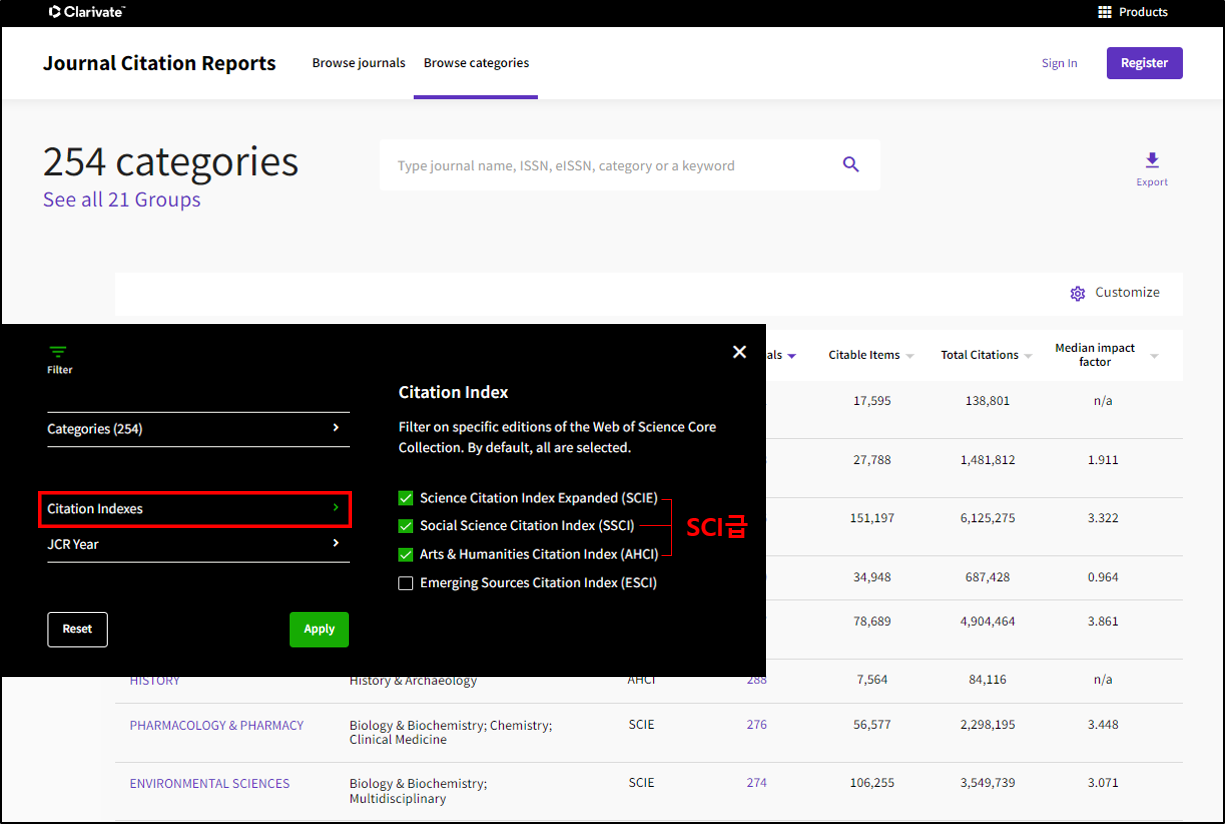Click the Reset button
This screenshot has height=824, width=1225.
coord(77,629)
